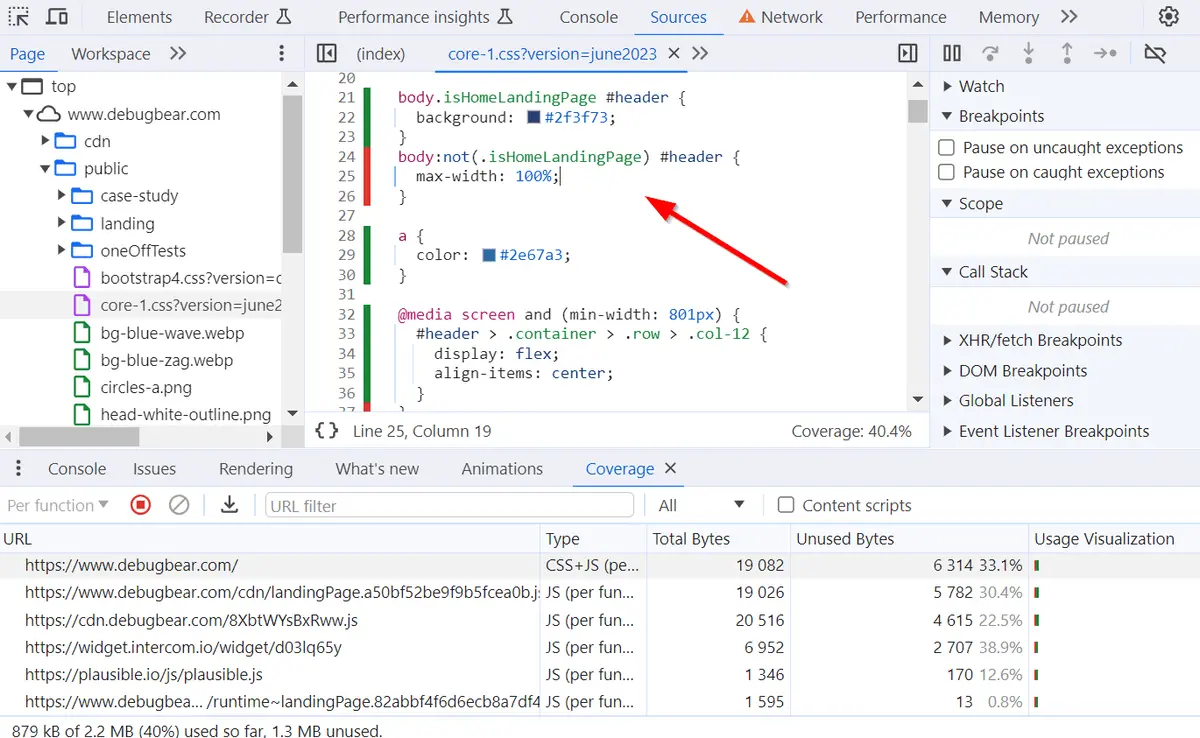Screen dimensions: 1200x738
Task: Switch to the Network tab
Action: [x=780, y=17]
